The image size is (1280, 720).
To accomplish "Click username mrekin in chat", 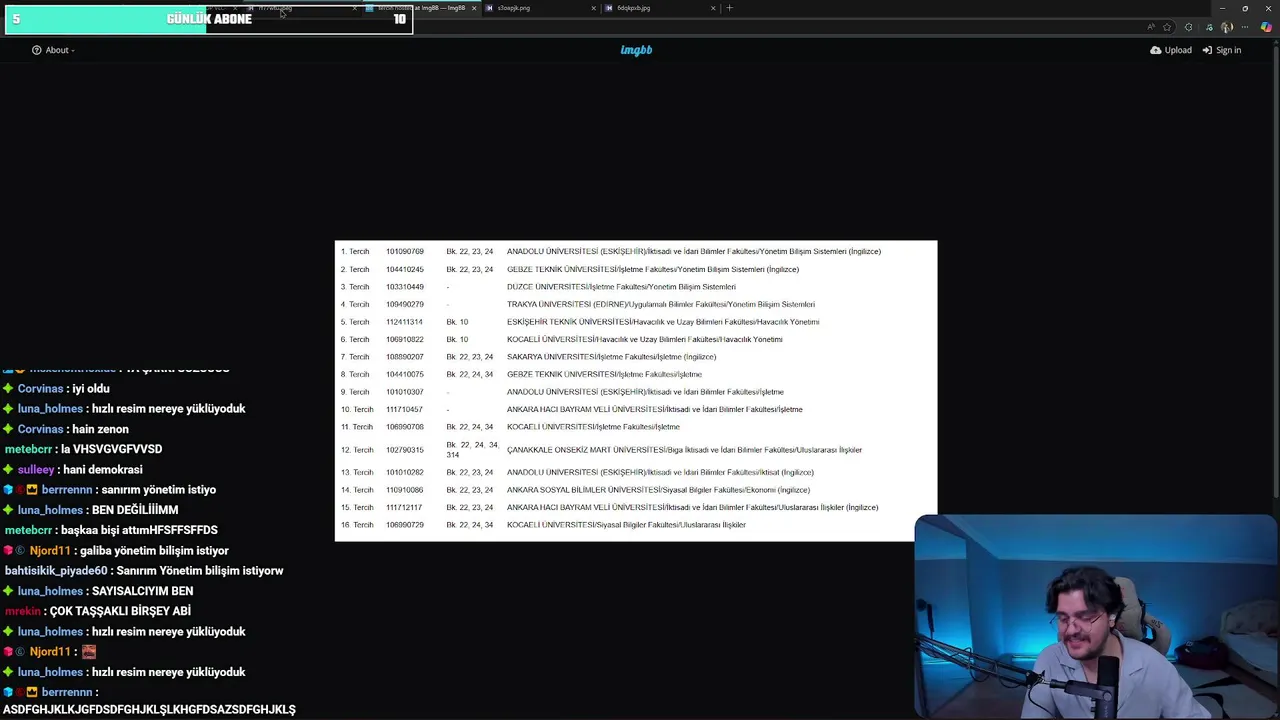I will point(23,611).
